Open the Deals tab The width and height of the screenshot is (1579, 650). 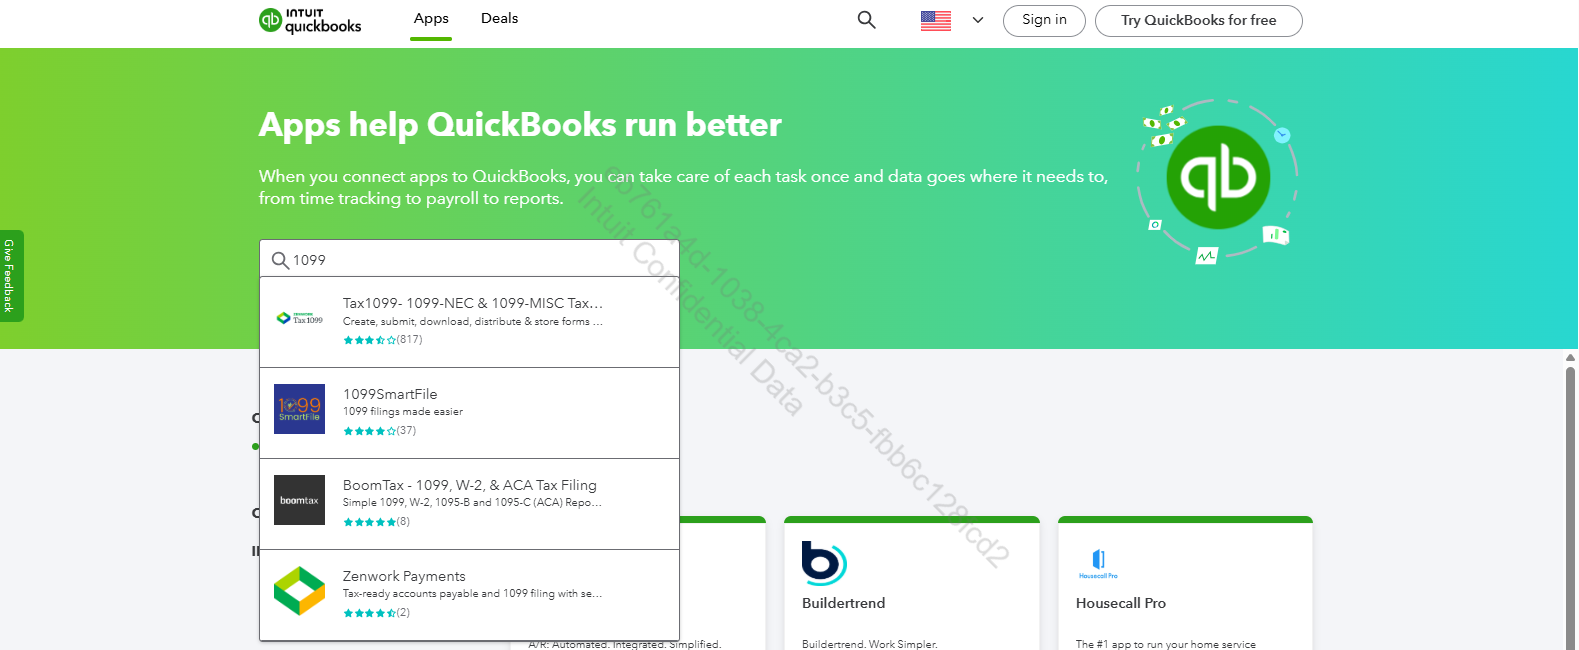[x=499, y=18]
